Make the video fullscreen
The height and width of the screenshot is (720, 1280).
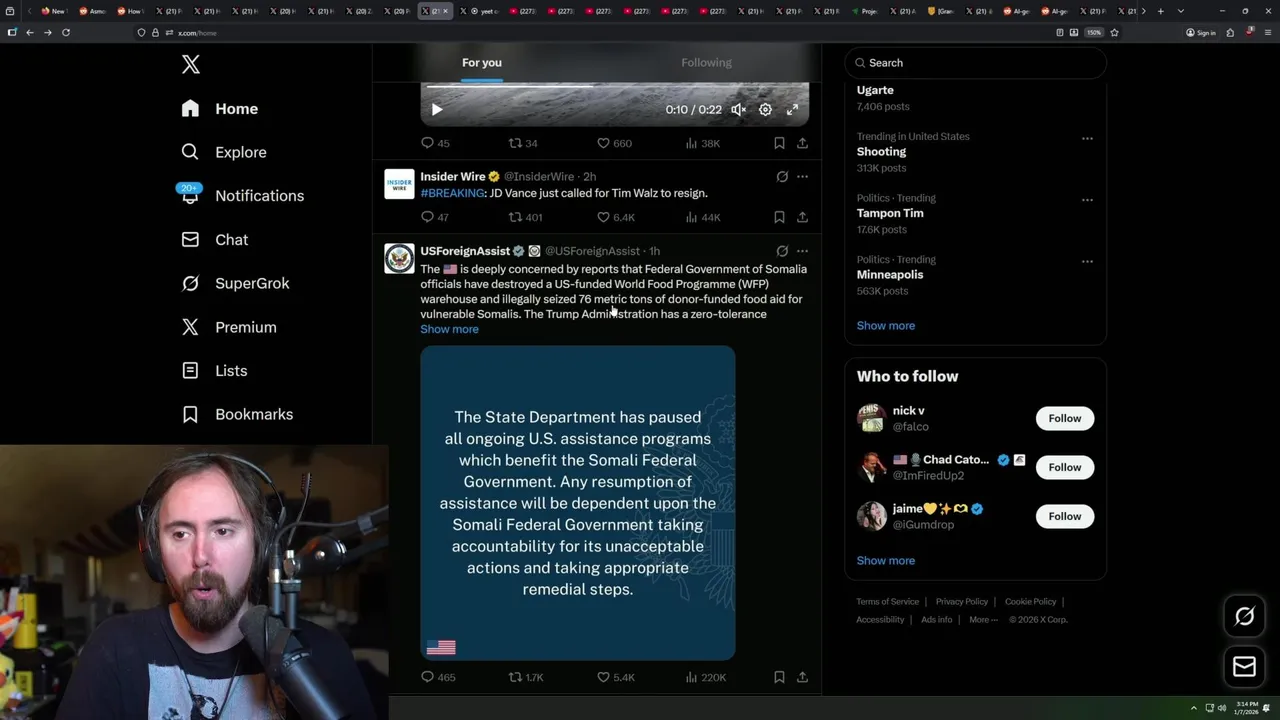(x=792, y=110)
